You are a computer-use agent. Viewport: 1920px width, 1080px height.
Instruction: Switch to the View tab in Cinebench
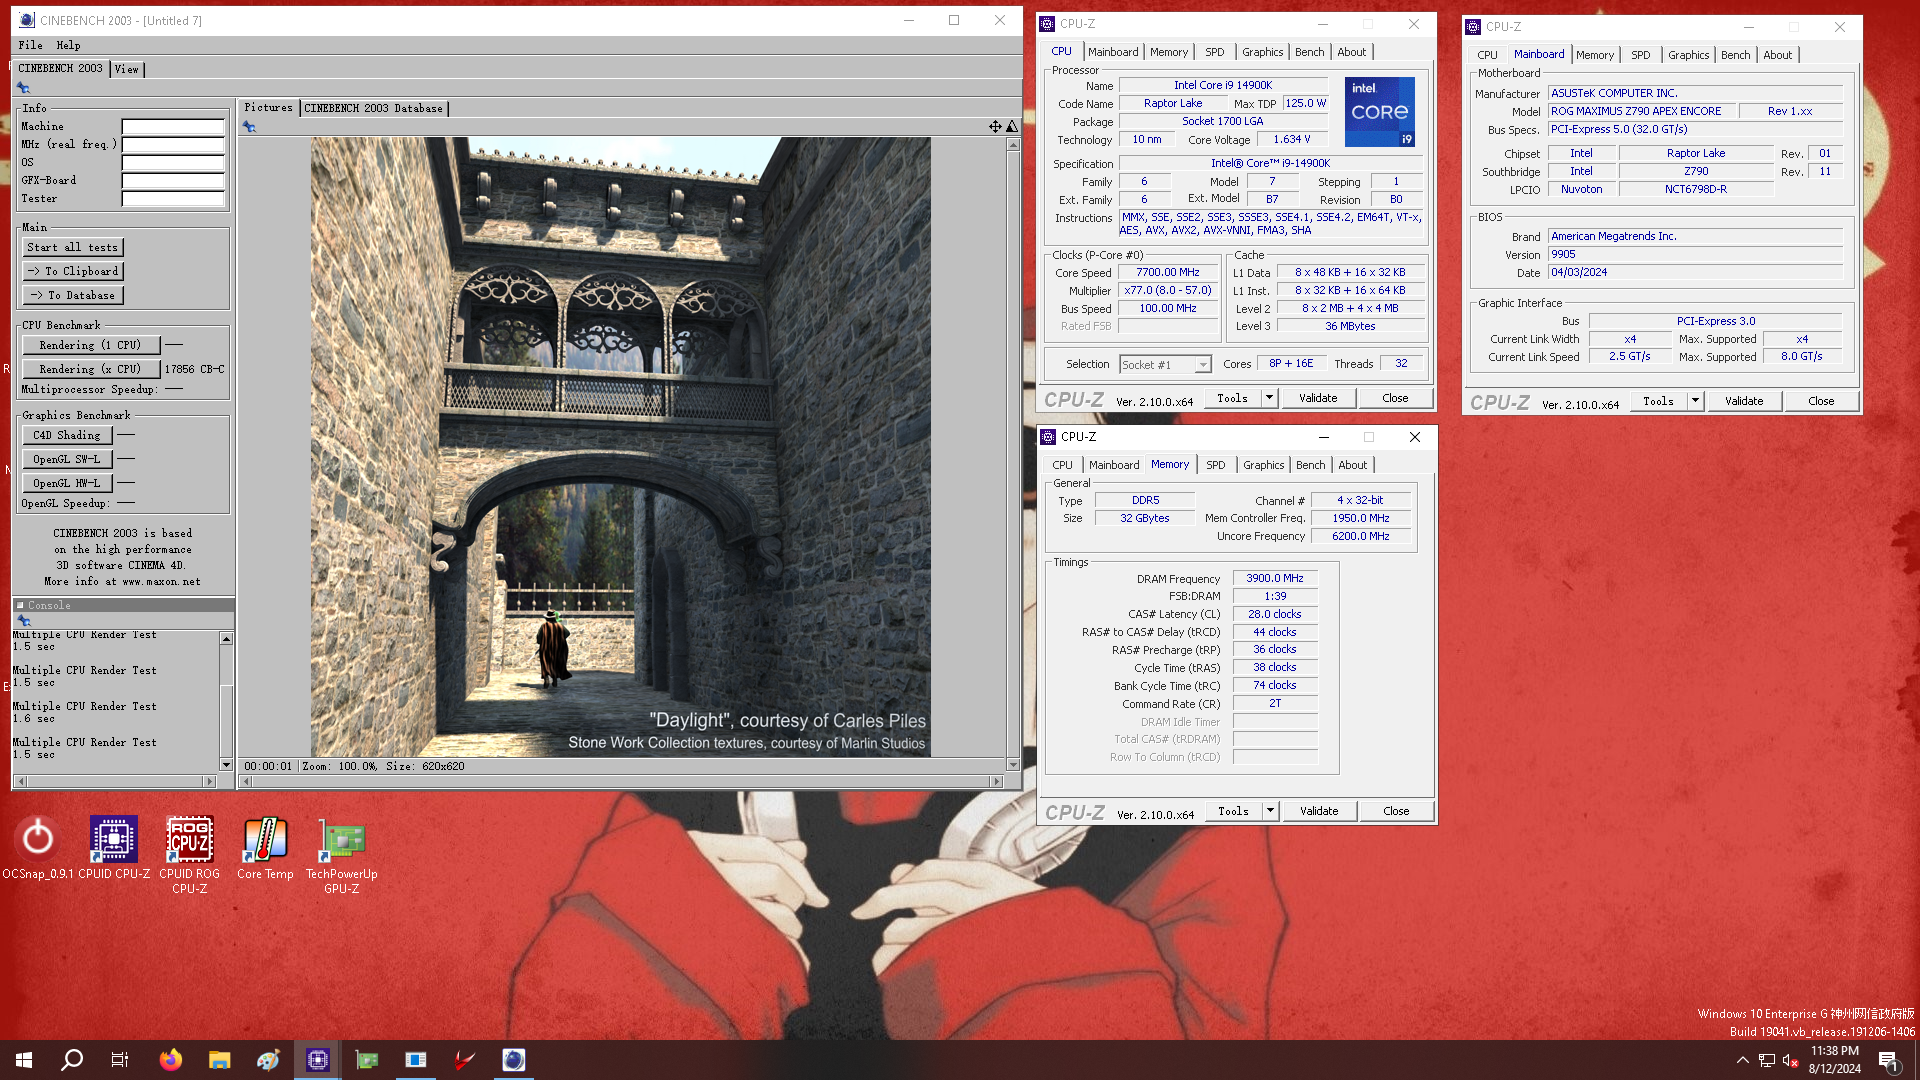(x=126, y=69)
